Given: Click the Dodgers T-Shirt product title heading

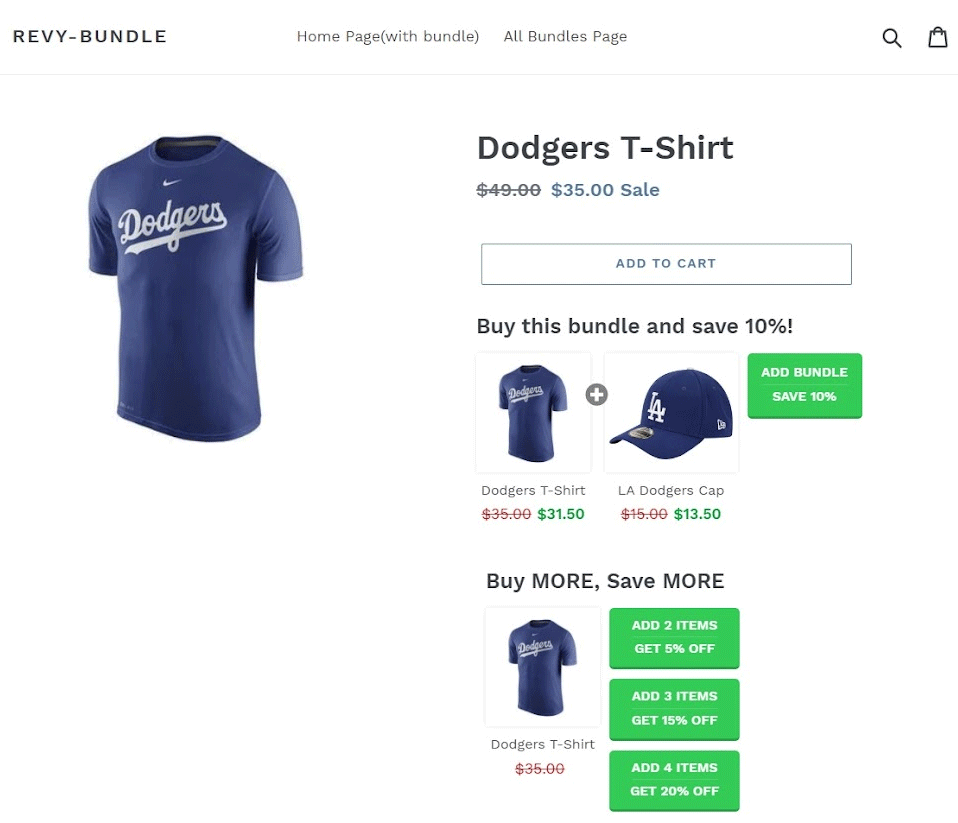Looking at the screenshot, I should click(605, 148).
